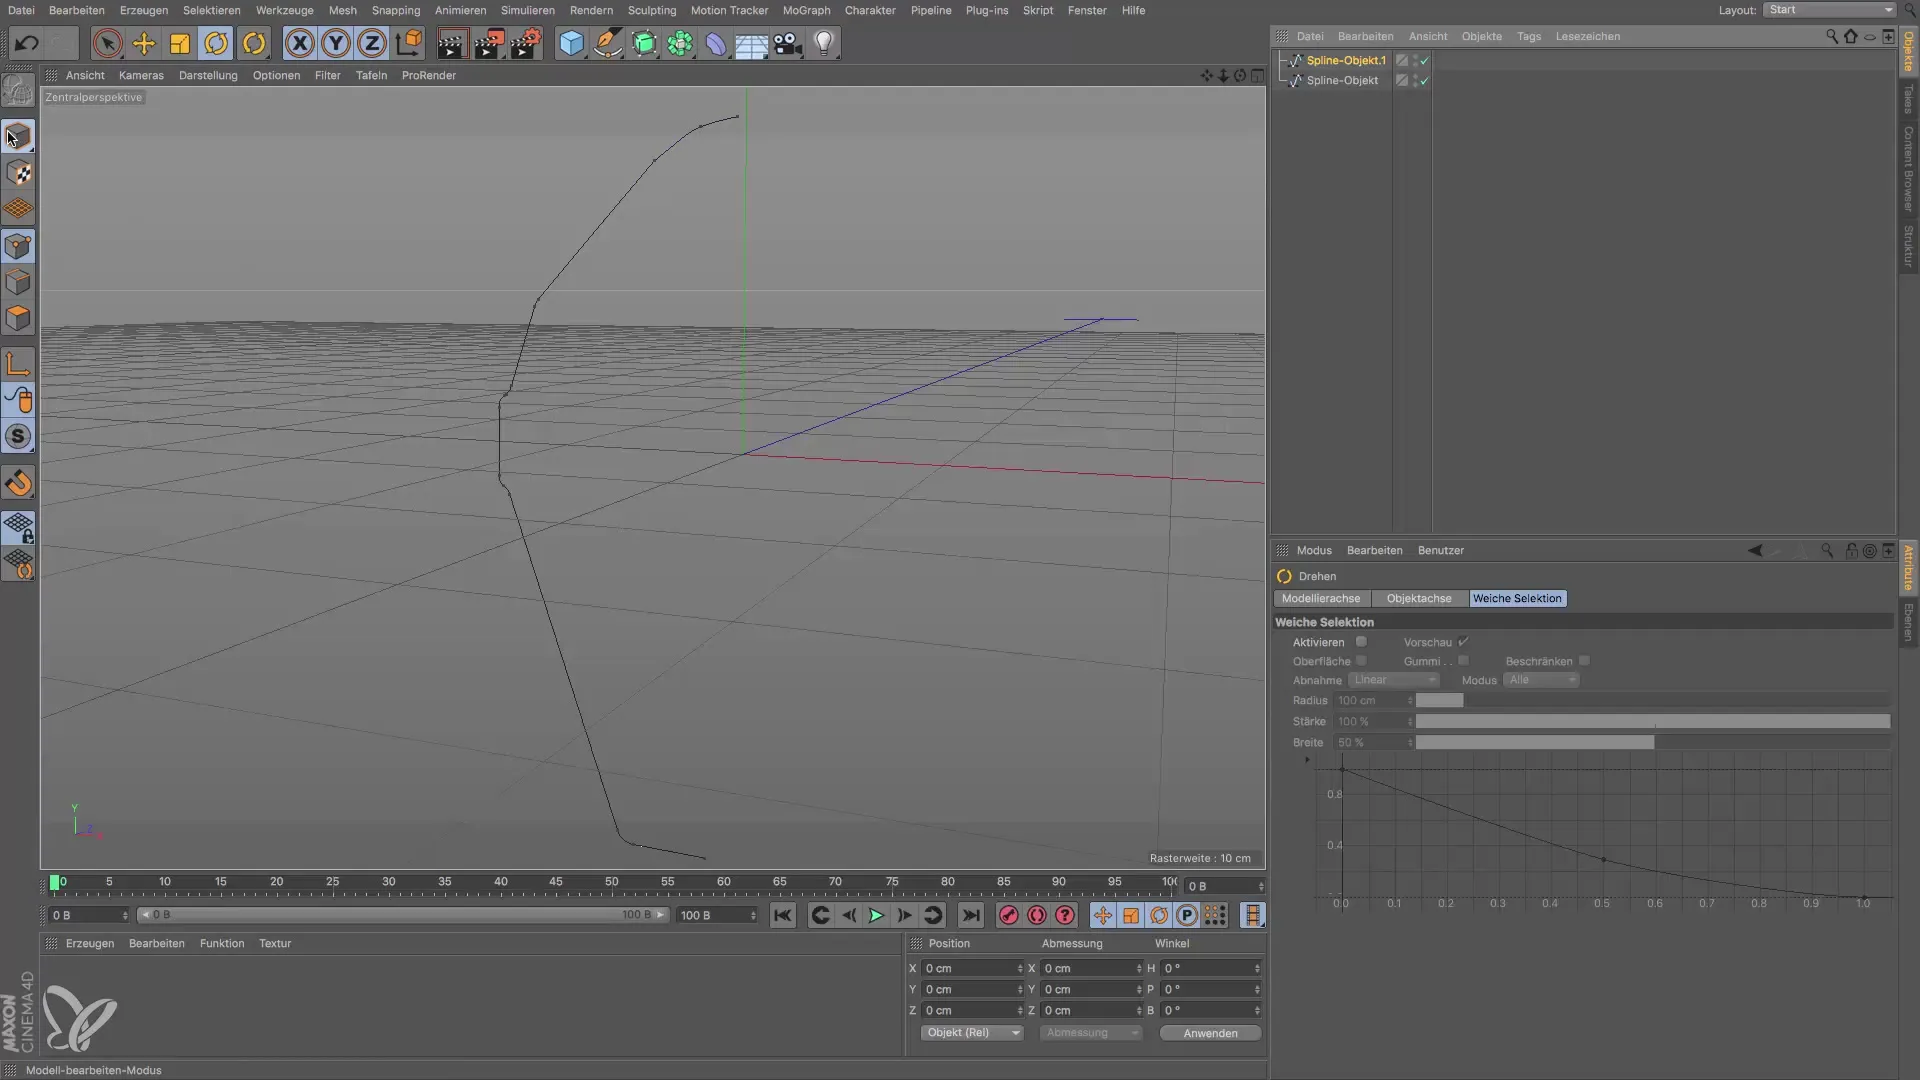The width and height of the screenshot is (1920, 1080).
Task: Open the Objekt (Rel) dropdown
Action: [972, 1033]
